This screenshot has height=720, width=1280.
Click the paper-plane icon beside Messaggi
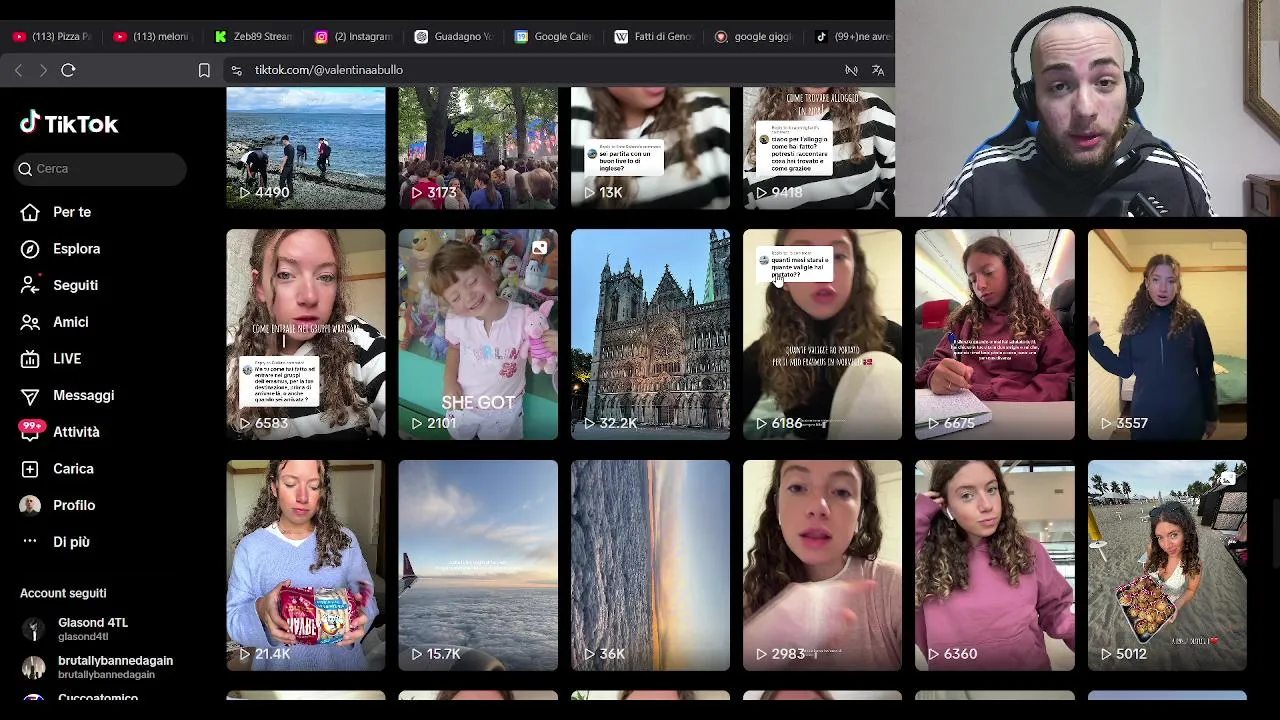30,396
